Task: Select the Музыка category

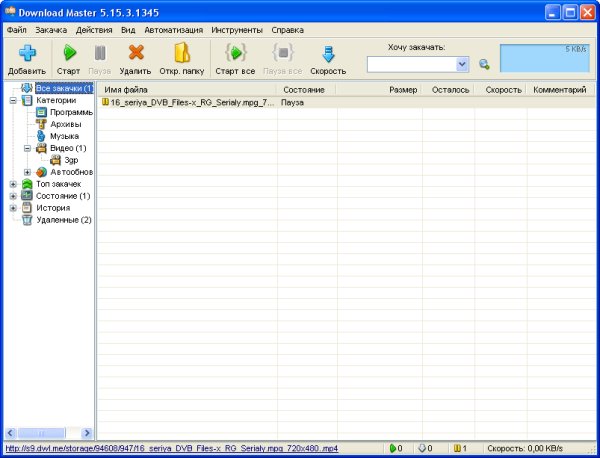Action: point(64,136)
